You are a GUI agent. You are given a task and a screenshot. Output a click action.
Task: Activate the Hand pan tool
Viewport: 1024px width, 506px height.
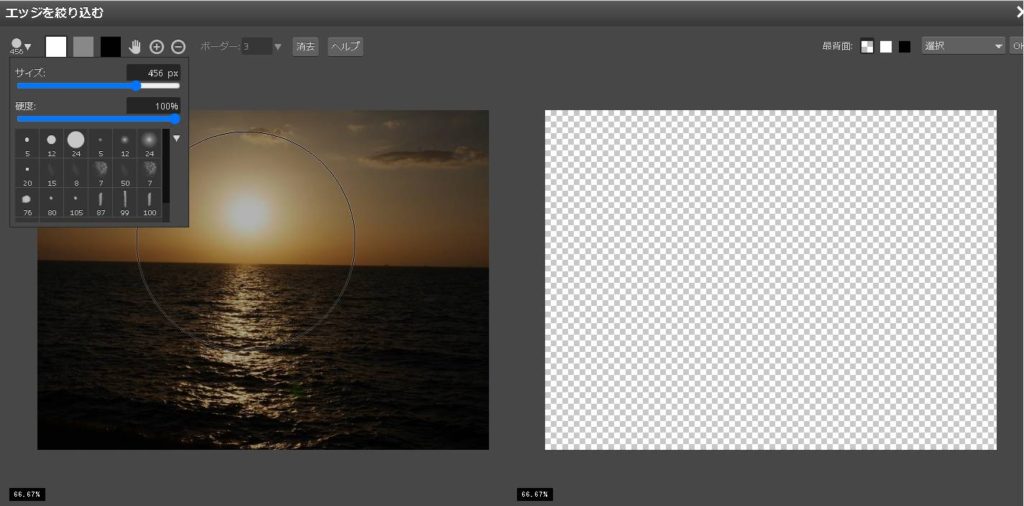click(x=135, y=46)
